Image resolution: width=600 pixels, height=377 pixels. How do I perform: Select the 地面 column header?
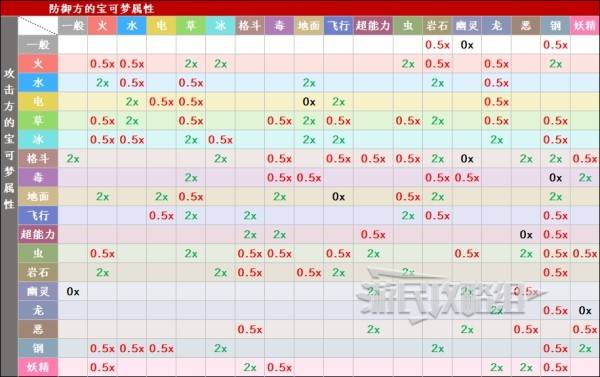(x=308, y=26)
